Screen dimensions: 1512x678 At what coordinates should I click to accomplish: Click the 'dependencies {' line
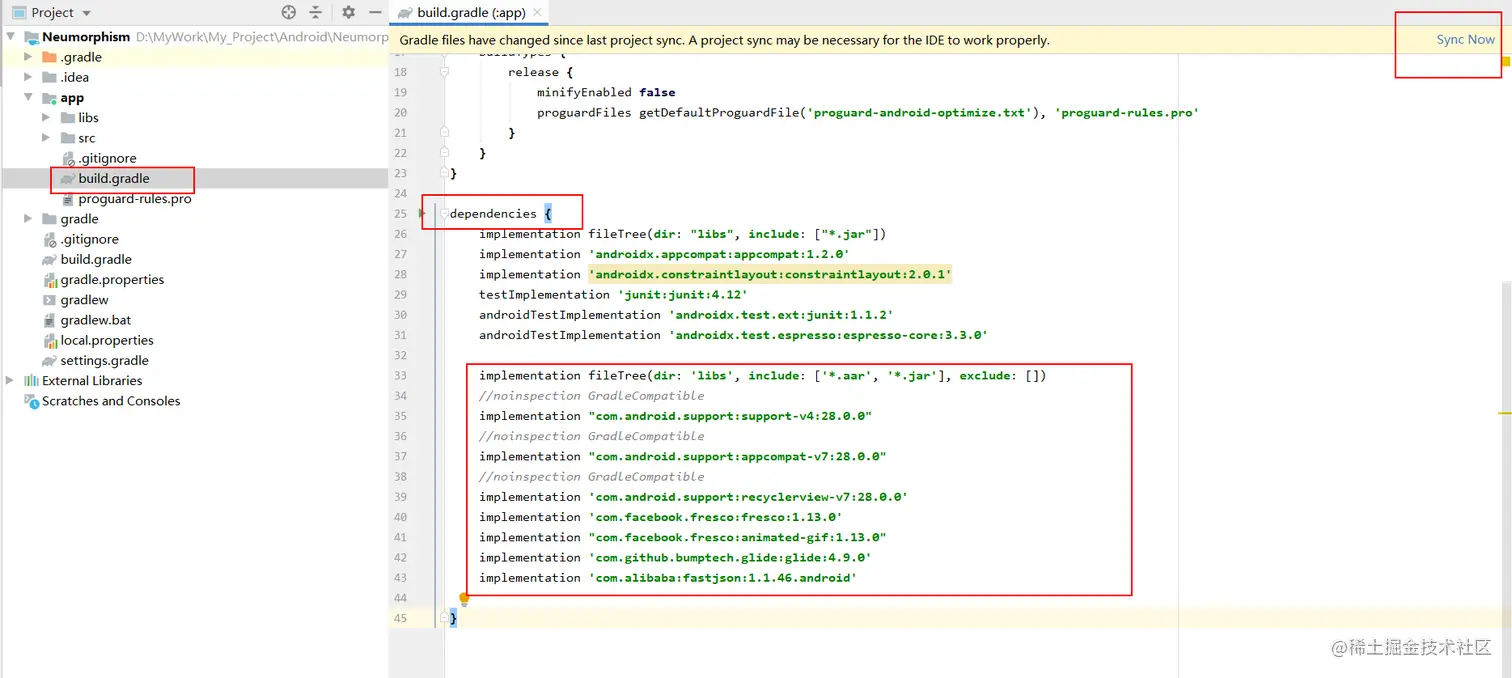coord(501,213)
